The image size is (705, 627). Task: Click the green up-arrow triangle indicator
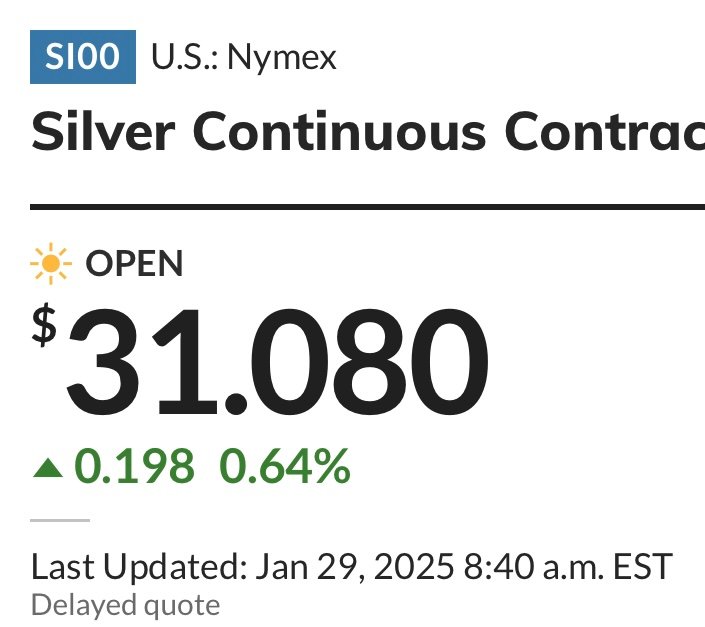48,468
